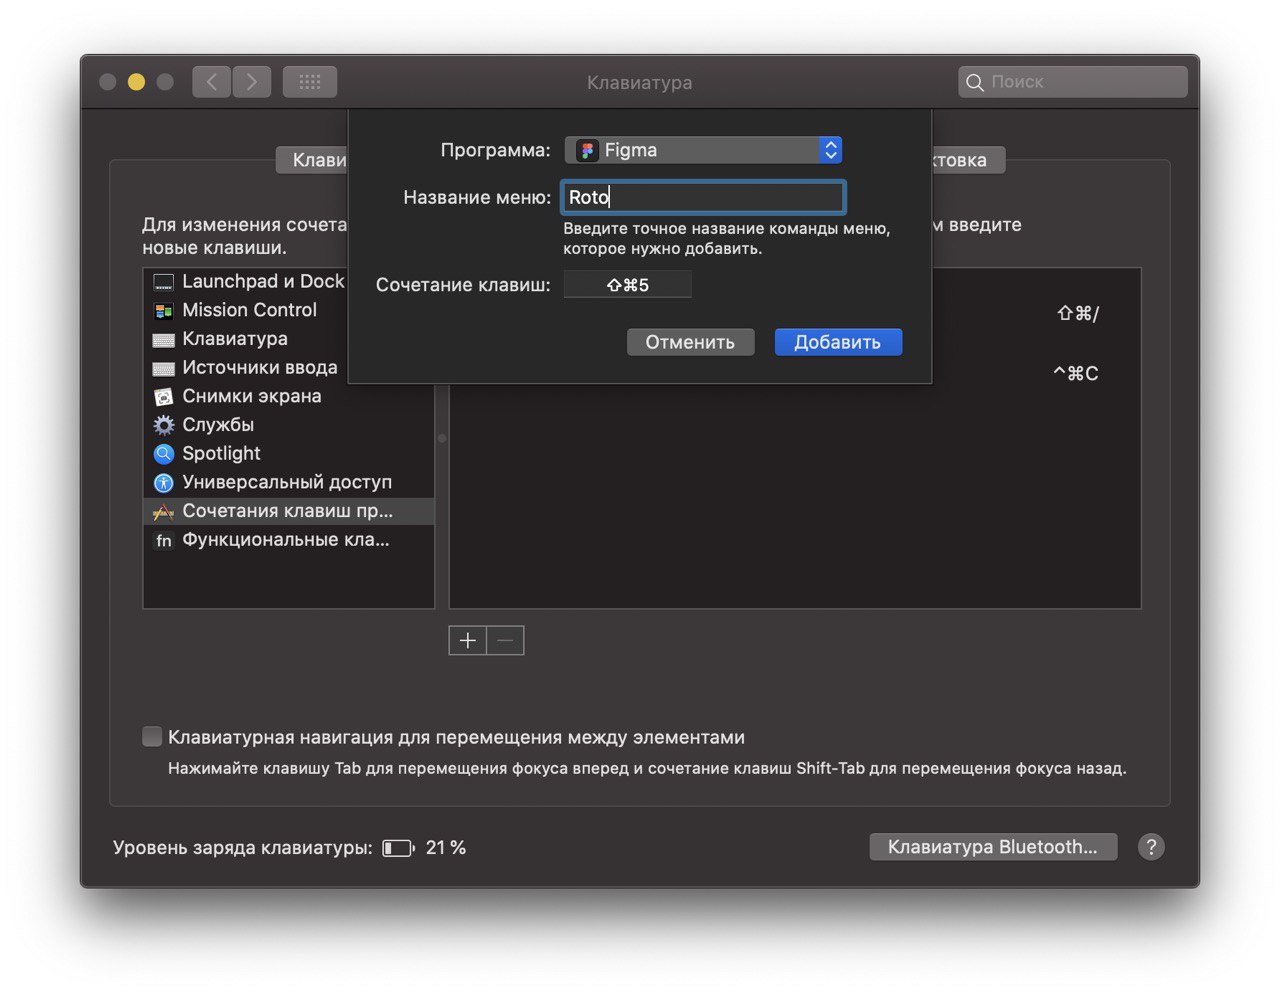This screenshot has width=1280, height=994.
Task: Click the Отменить button
Action: 690,342
